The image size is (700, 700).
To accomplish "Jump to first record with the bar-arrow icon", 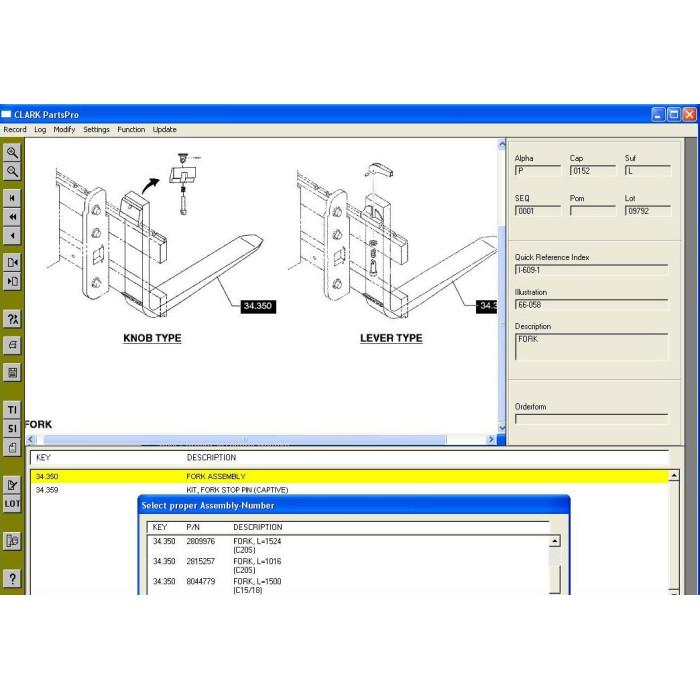I will (12, 198).
